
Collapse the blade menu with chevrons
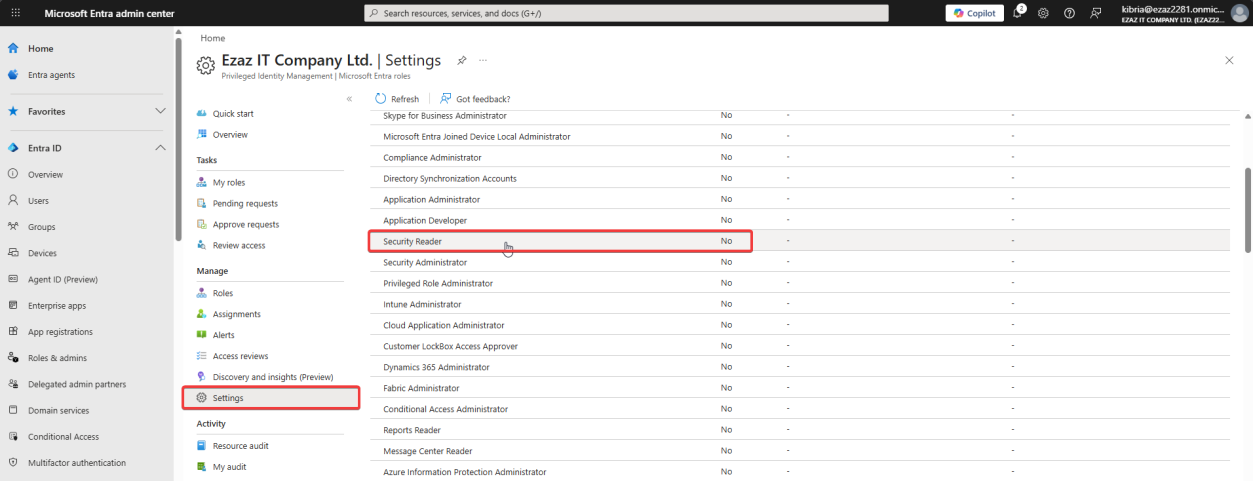(x=349, y=99)
